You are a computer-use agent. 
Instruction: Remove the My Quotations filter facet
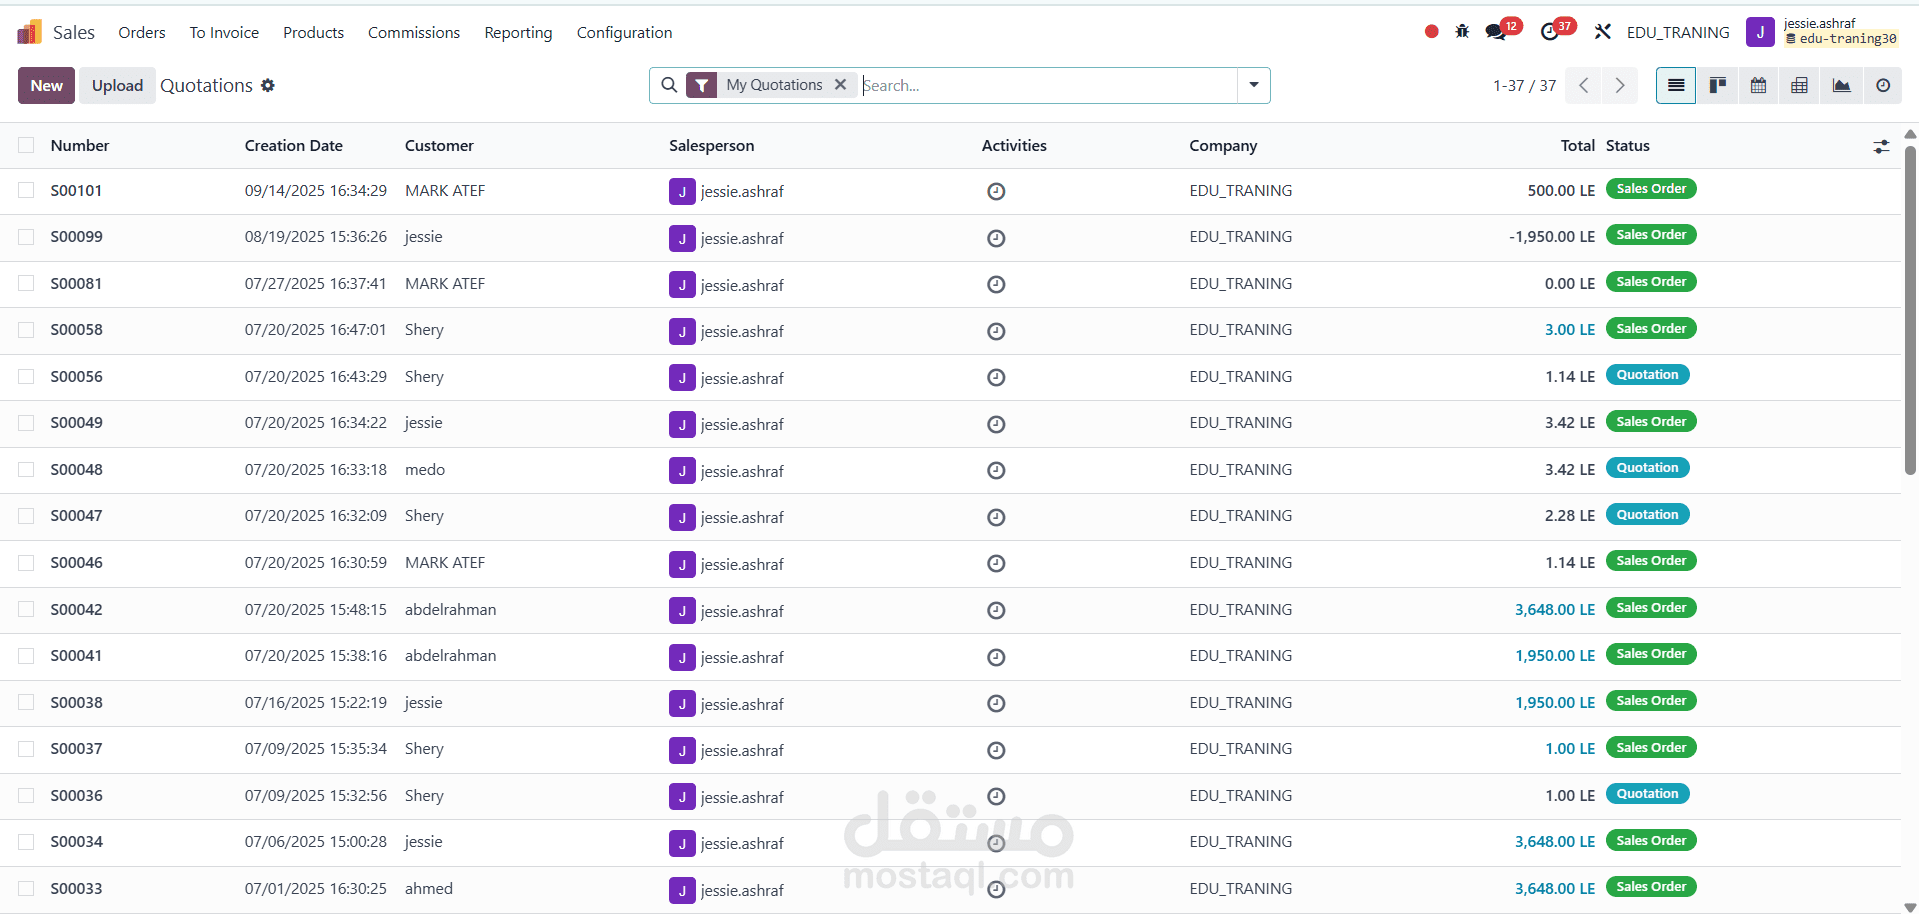(x=840, y=85)
